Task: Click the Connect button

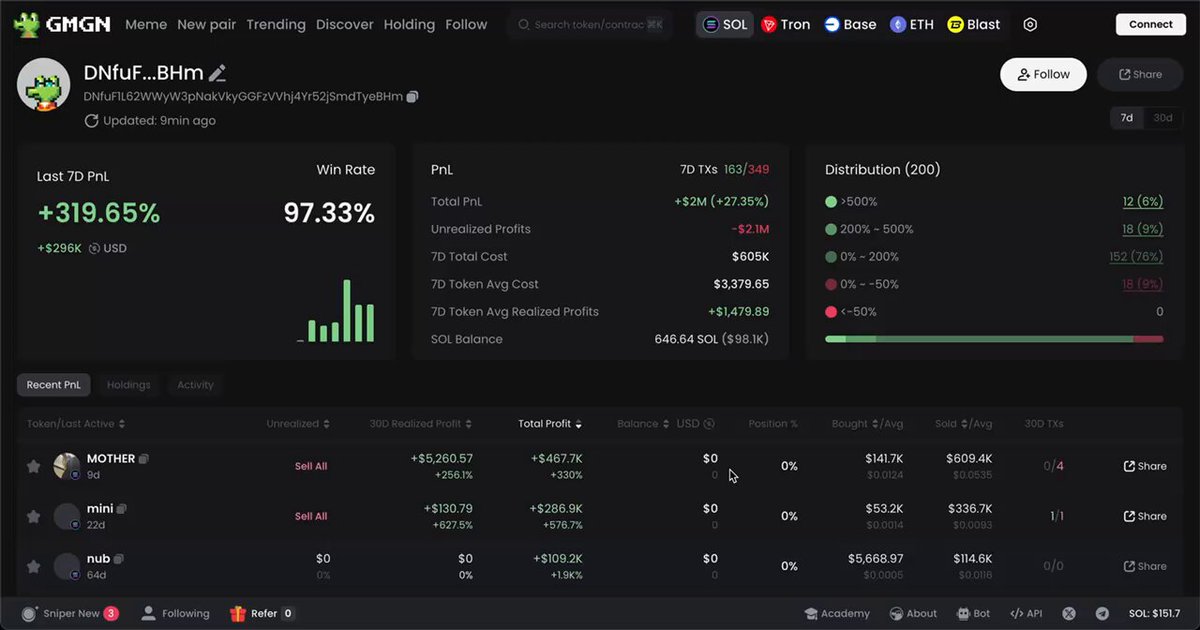Action: coord(1151,25)
